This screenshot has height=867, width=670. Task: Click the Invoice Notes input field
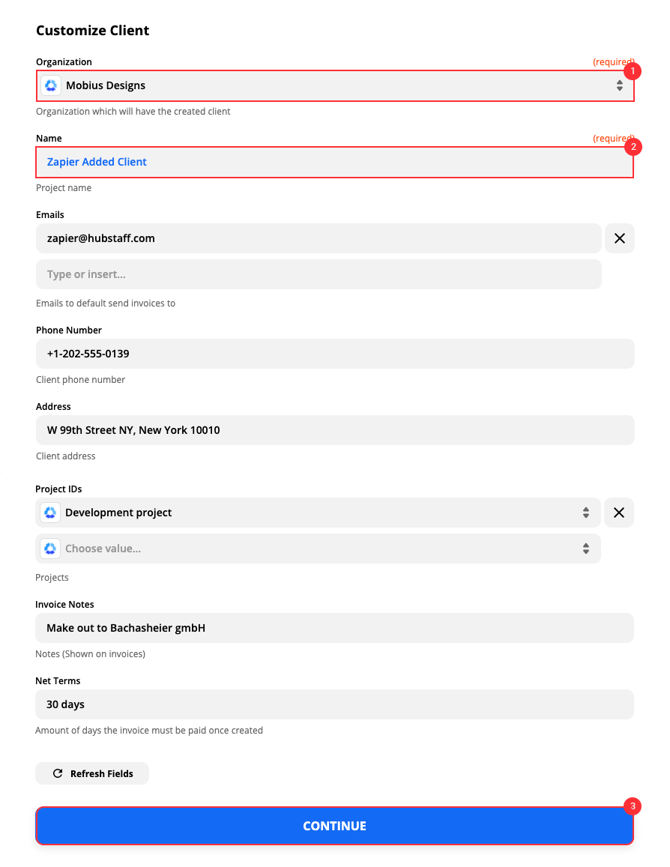pyautogui.click(x=334, y=628)
